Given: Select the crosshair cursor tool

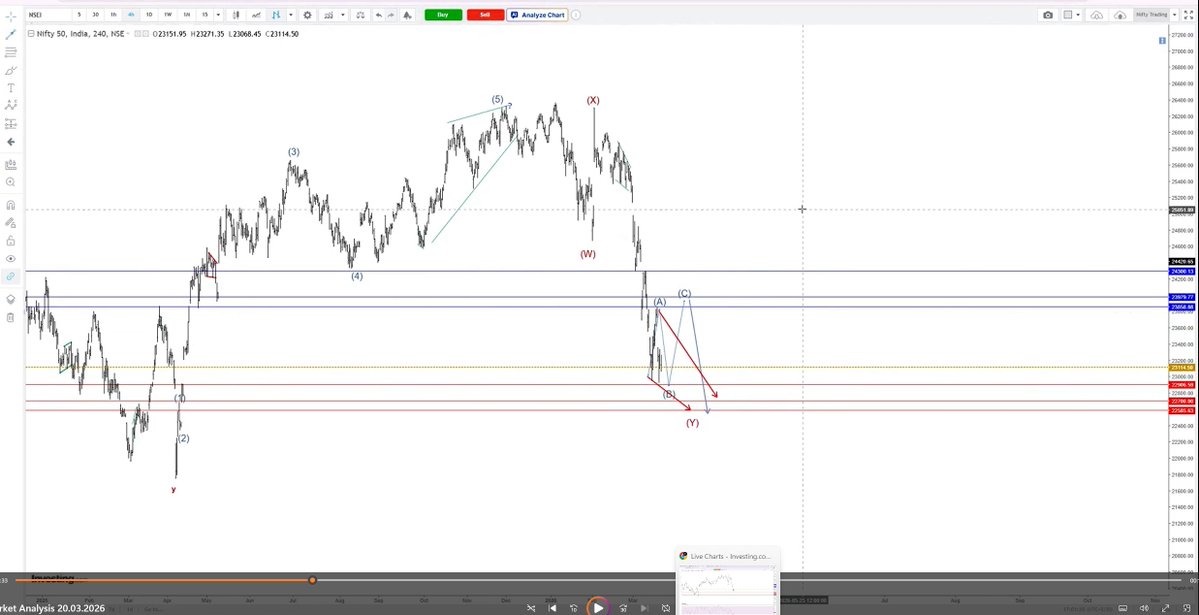Looking at the screenshot, I should pyautogui.click(x=11, y=16).
